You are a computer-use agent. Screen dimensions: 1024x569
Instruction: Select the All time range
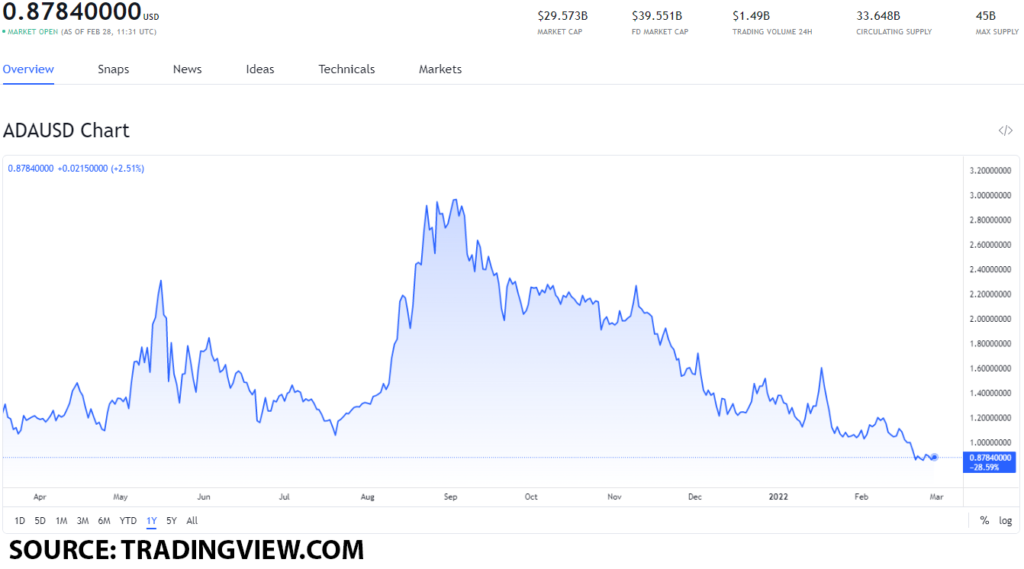[192, 521]
